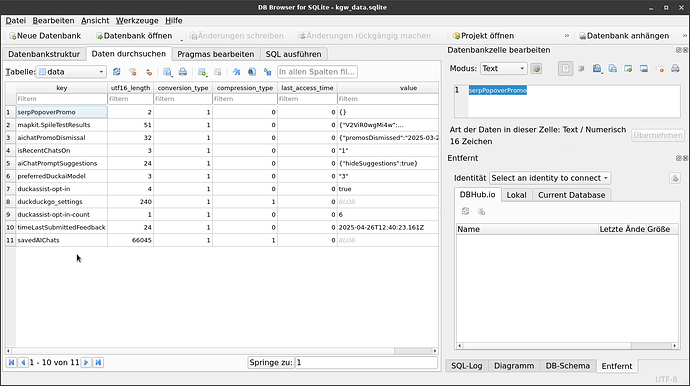The width and height of the screenshot is (690, 386).
Task: Click the export to file icon in cell editor
Action: (x=644, y=69)
